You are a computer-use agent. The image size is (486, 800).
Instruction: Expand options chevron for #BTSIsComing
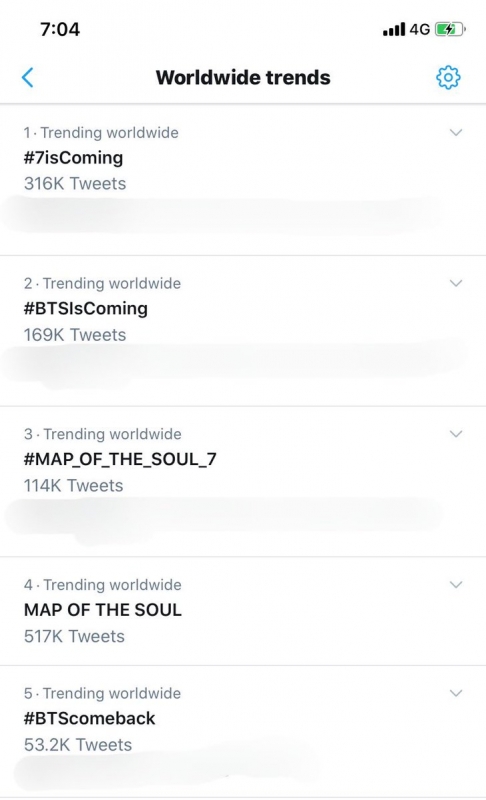[456, 283]
